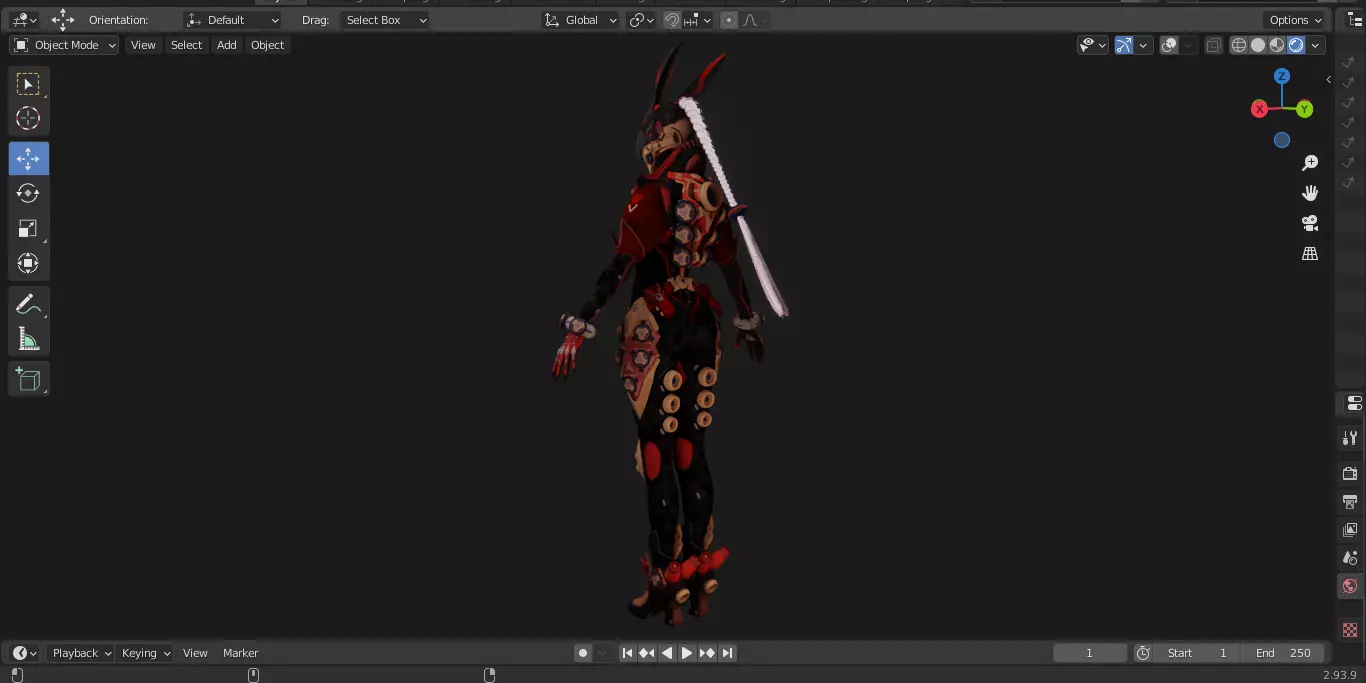
Task: Open the Add menu
Action: 227,45
